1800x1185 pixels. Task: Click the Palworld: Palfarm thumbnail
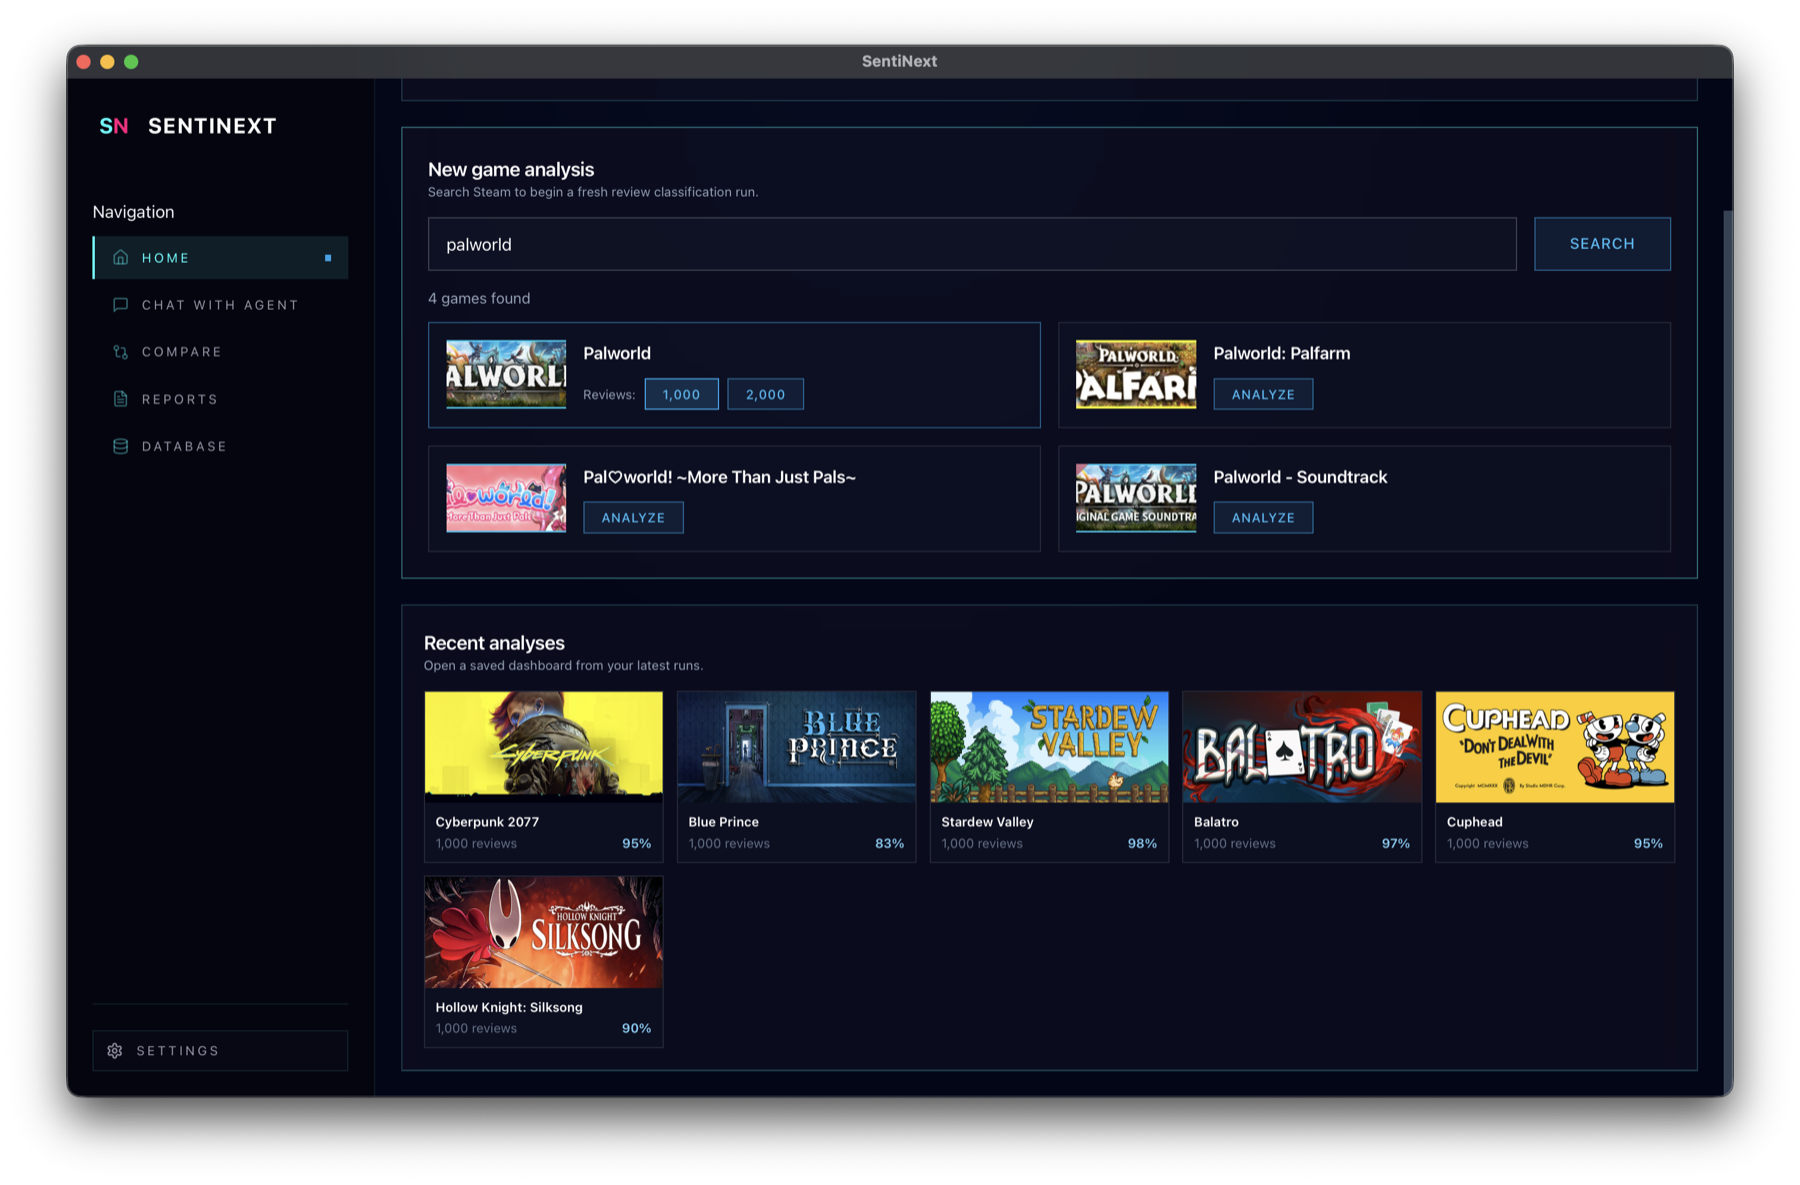pyautogui.click(x=1136, y=374)
